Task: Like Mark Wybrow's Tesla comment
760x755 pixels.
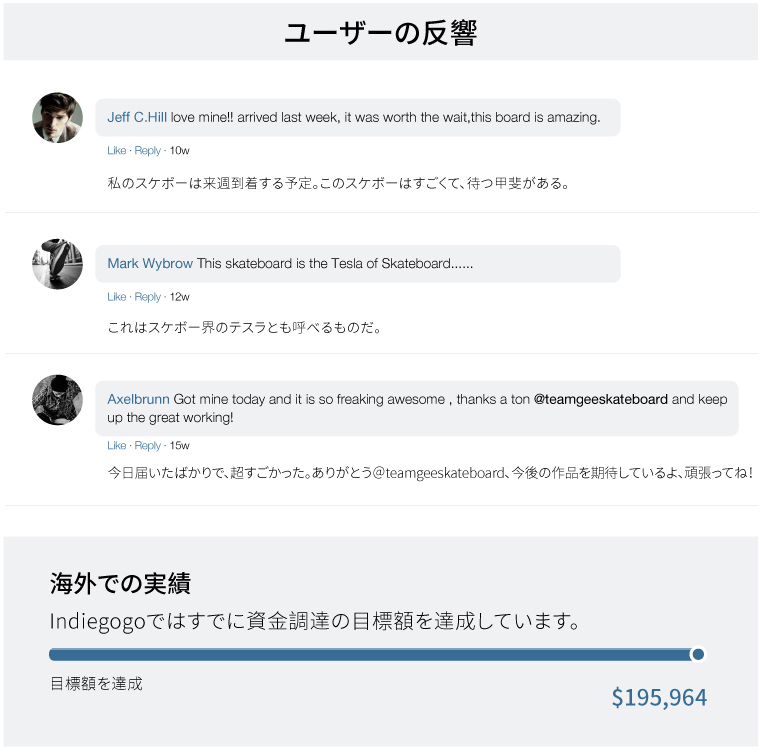Action: [117, 297]
